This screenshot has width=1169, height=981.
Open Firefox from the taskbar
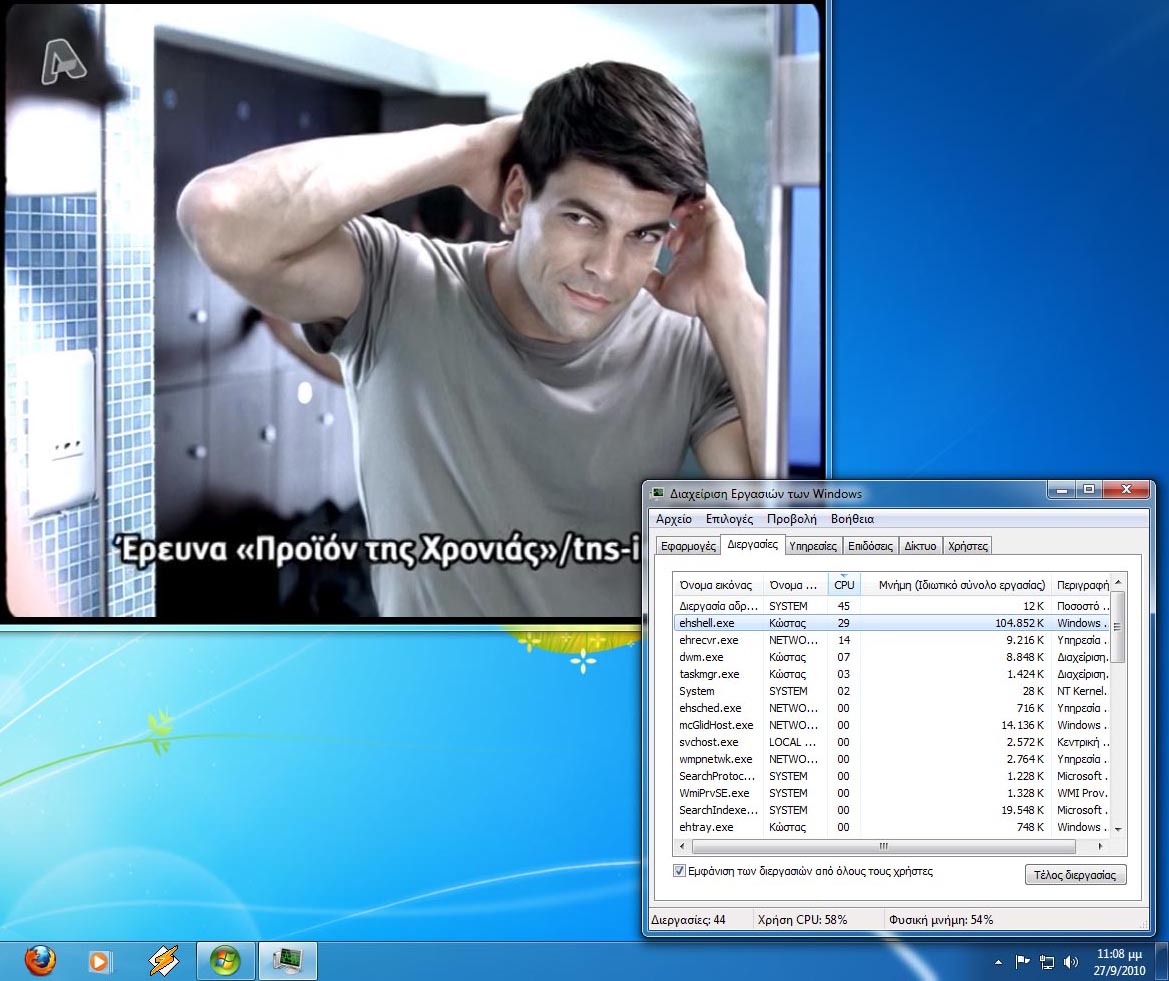tap(40, 961)
